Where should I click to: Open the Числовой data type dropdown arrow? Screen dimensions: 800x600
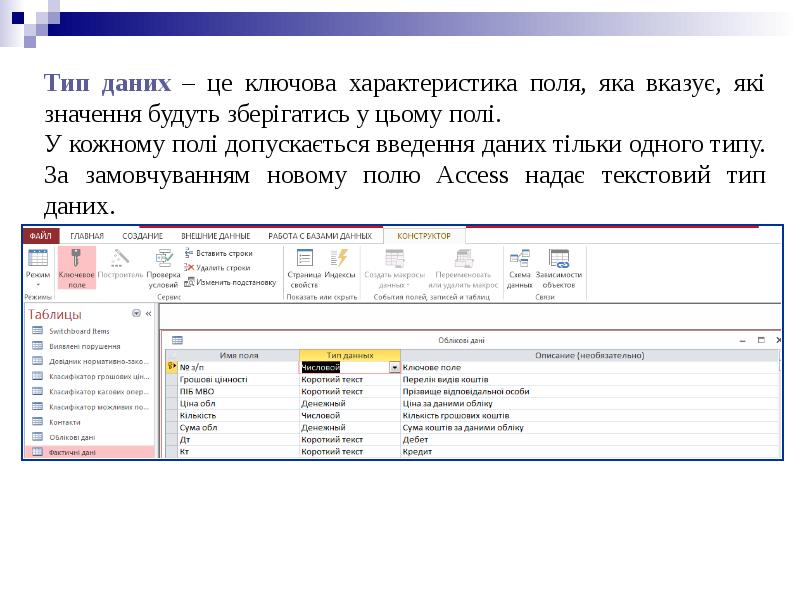[x=394, y=367]
